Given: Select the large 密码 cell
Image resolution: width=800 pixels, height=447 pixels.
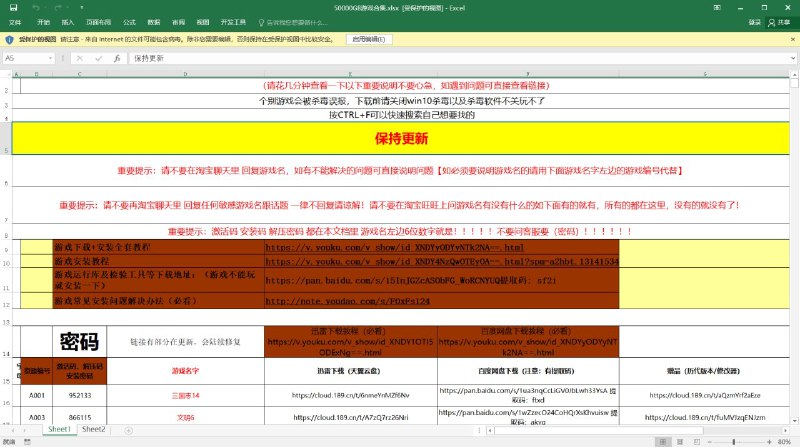Looking at the screenshot, I should tap(79, 341).
